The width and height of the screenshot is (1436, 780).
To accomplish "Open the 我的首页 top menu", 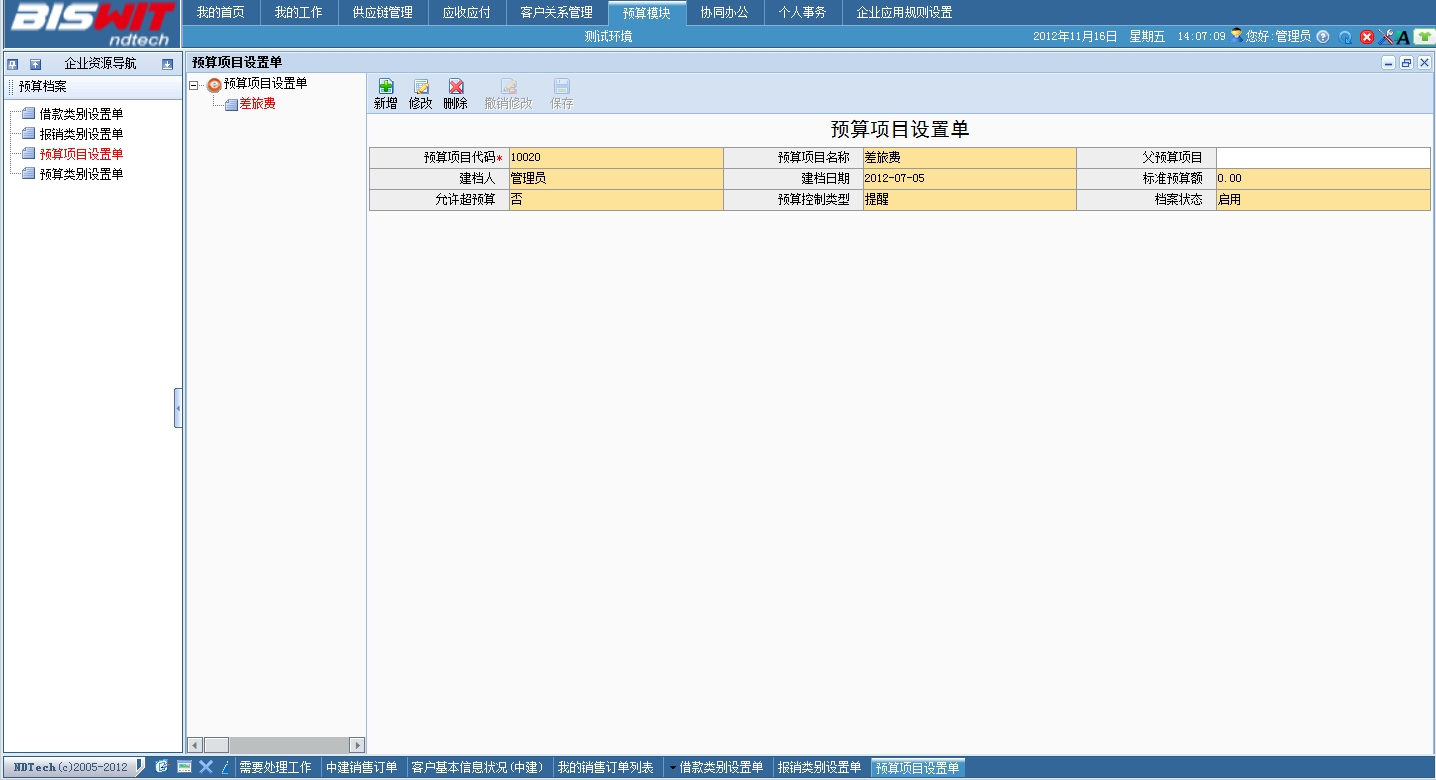I will pyautogui.click(x=221, y=13).
